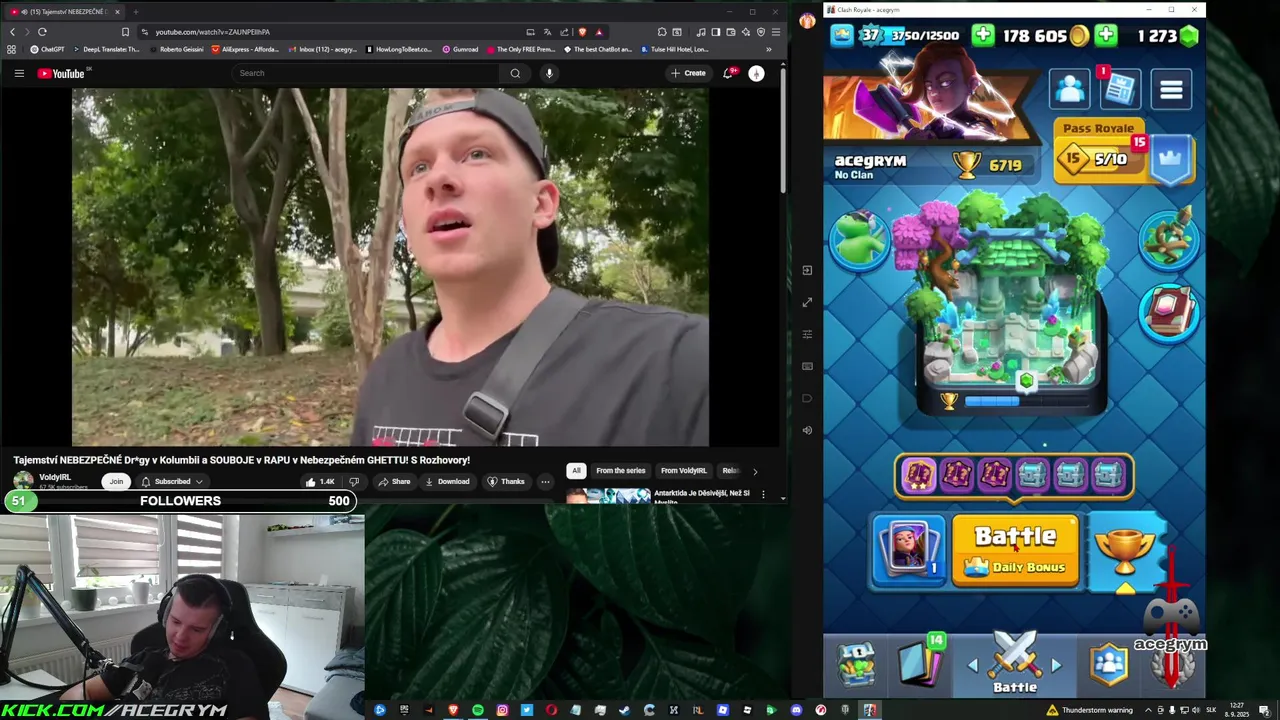
Task: Download the YouTube video
Action: point(447,482)
